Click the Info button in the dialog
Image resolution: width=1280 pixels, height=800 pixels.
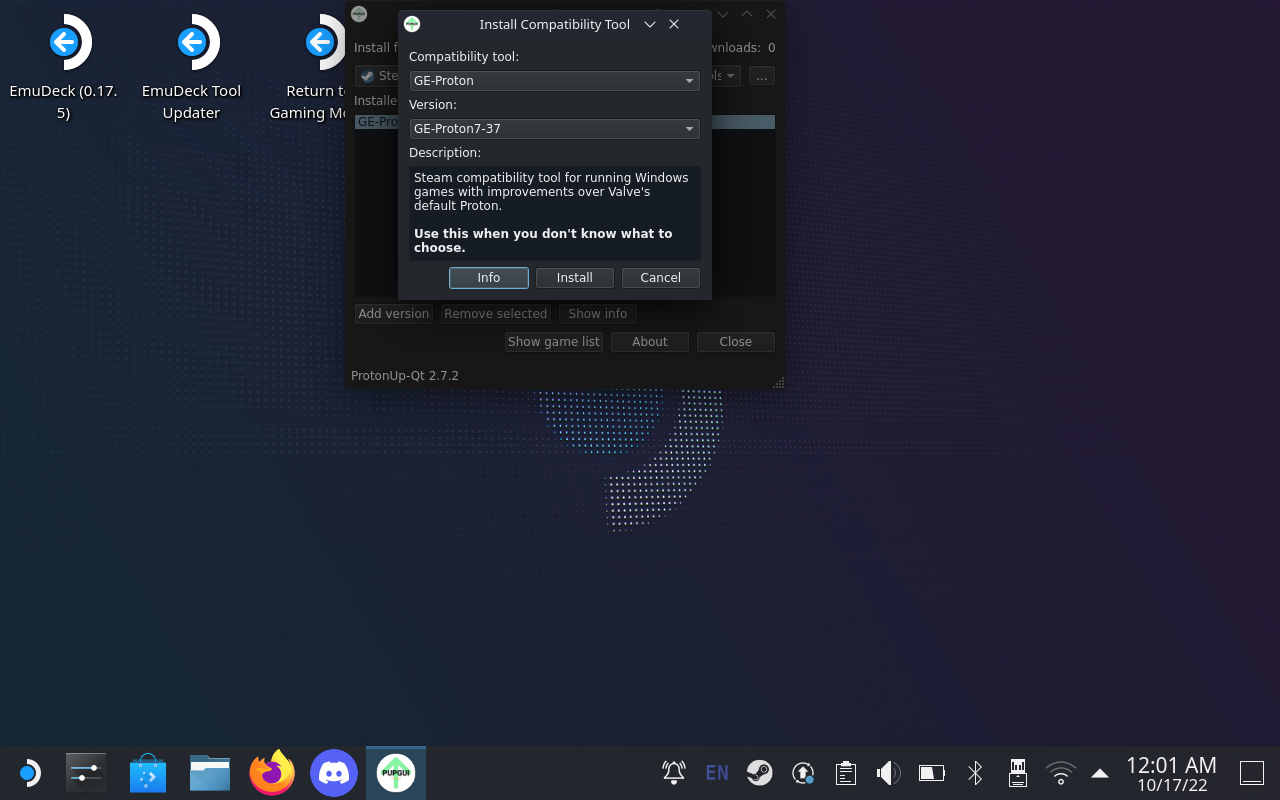coord(489,277)
